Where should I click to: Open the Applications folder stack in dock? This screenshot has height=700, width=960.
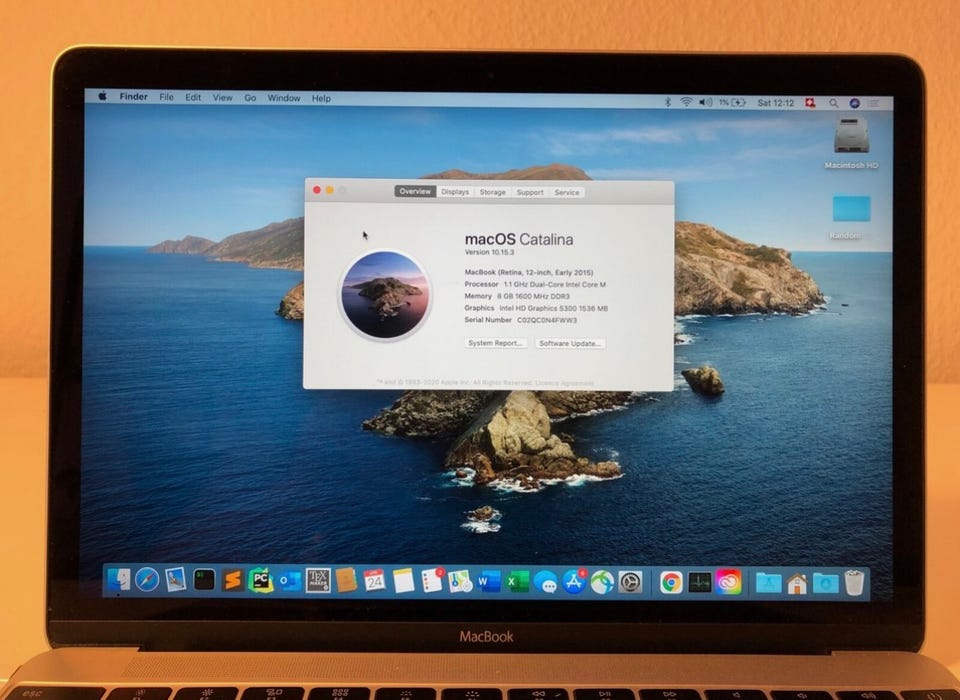[x=768, y=583]
